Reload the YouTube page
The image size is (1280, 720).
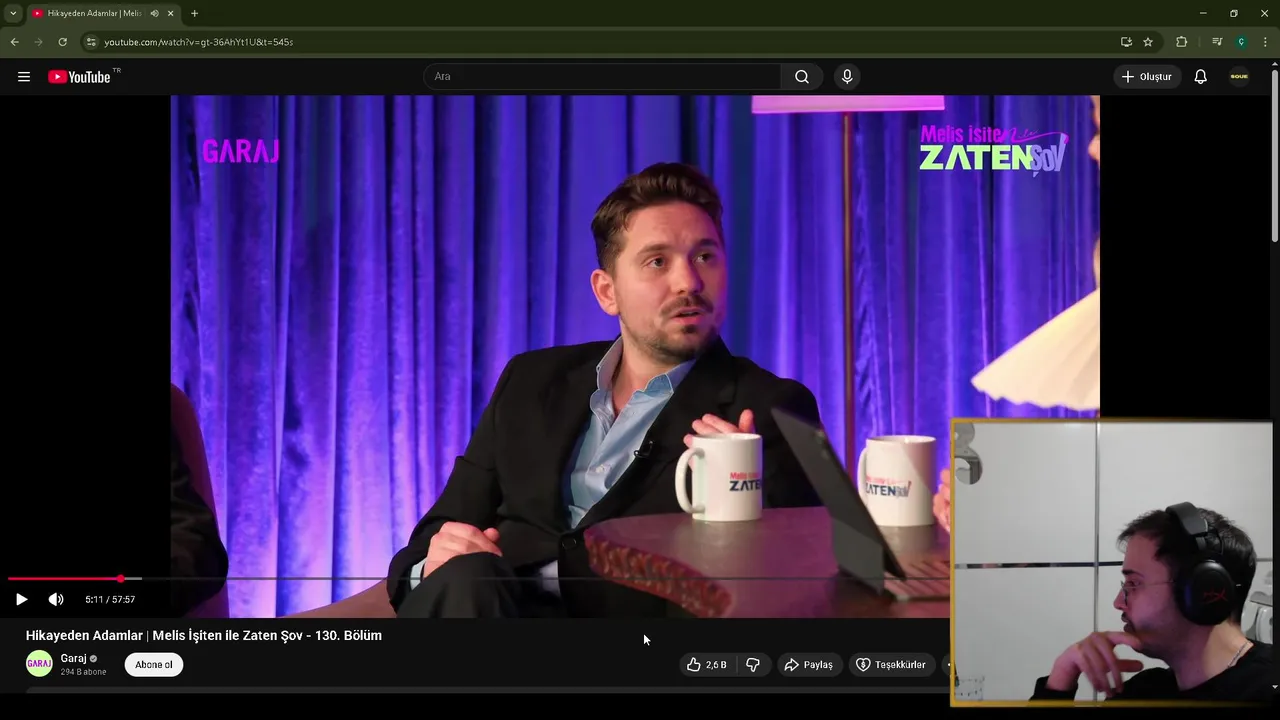[x=62, y=42]
